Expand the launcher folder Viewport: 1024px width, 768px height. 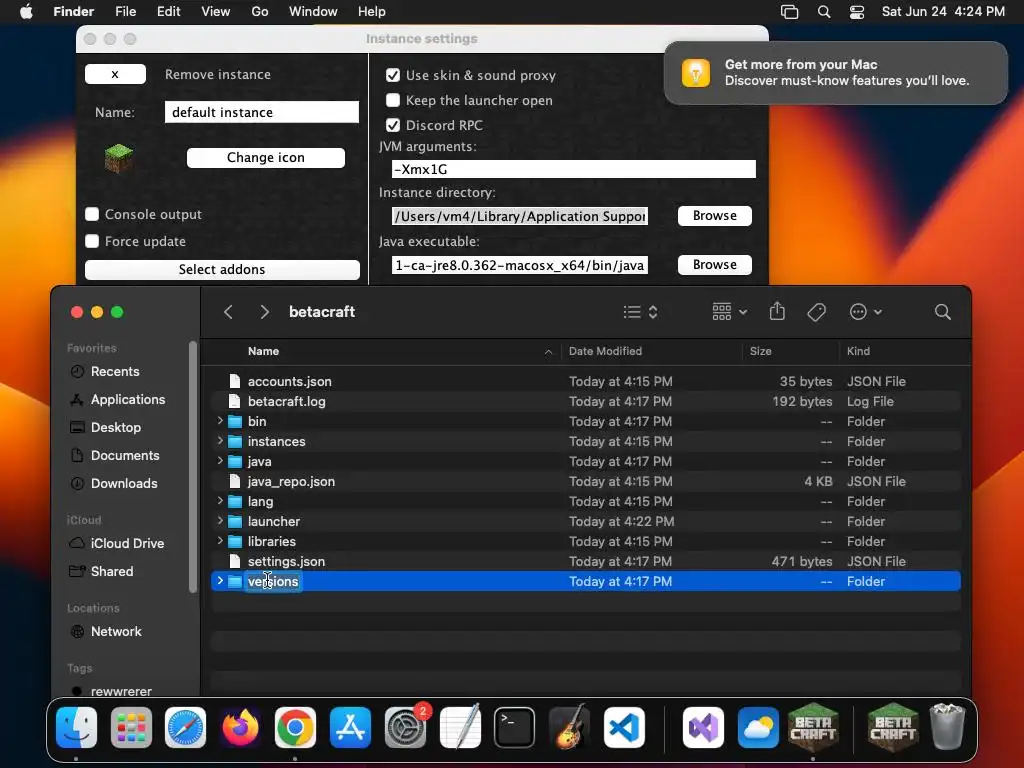pyautogui.click(x=220, y=521)
